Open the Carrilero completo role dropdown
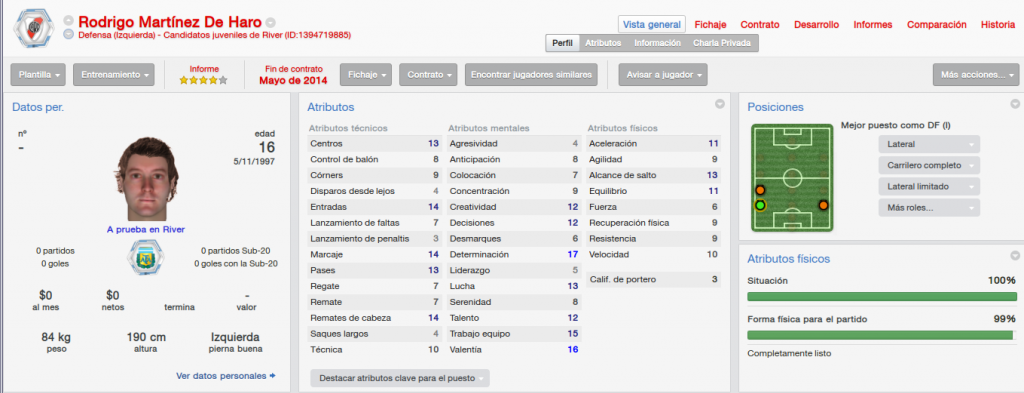The height and width of the screenshot is (393, 1024). coord(929,165)
